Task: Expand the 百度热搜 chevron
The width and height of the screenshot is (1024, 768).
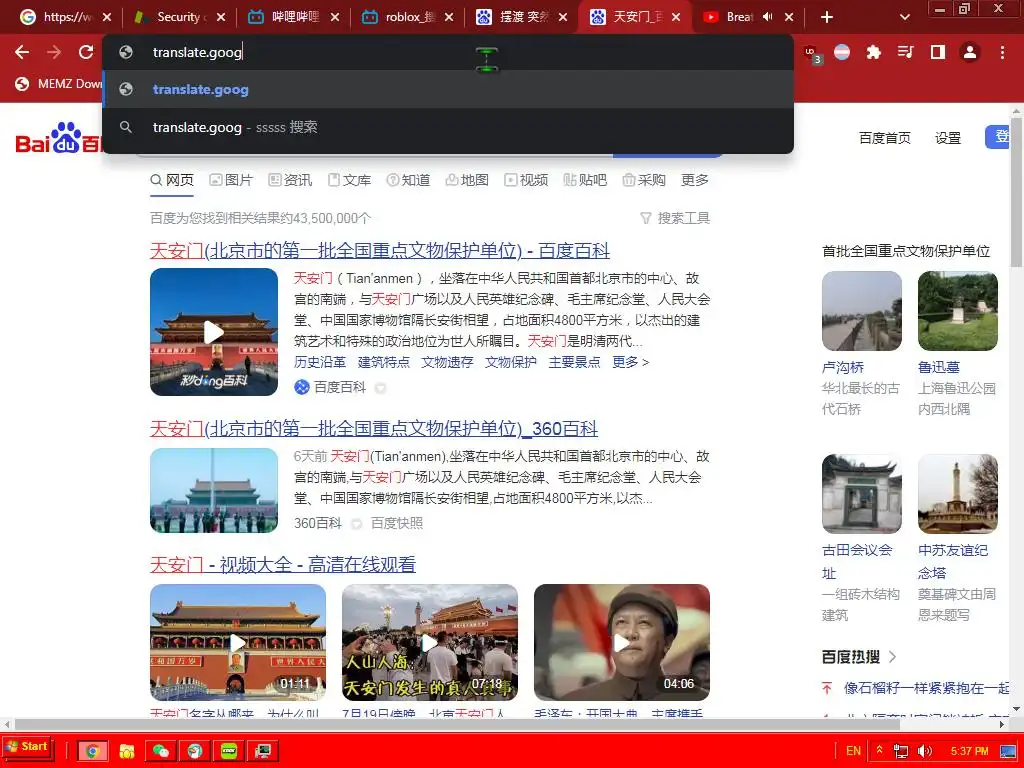Action: point(893,657)
